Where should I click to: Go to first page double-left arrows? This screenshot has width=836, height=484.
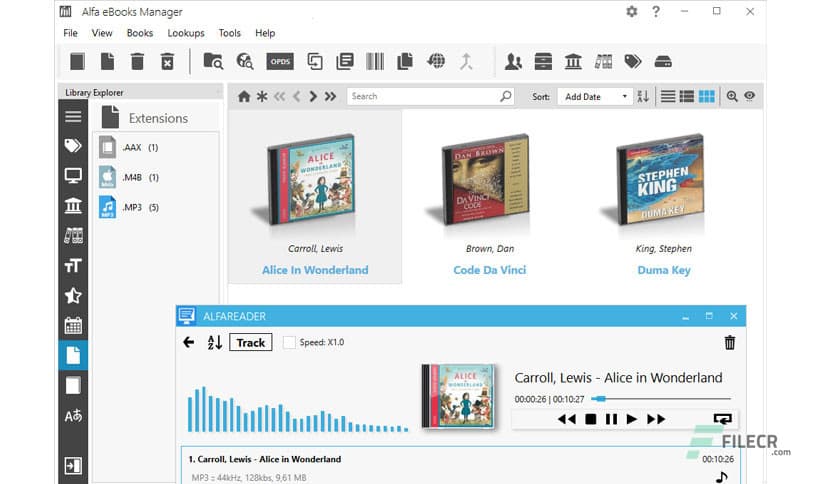279,96
